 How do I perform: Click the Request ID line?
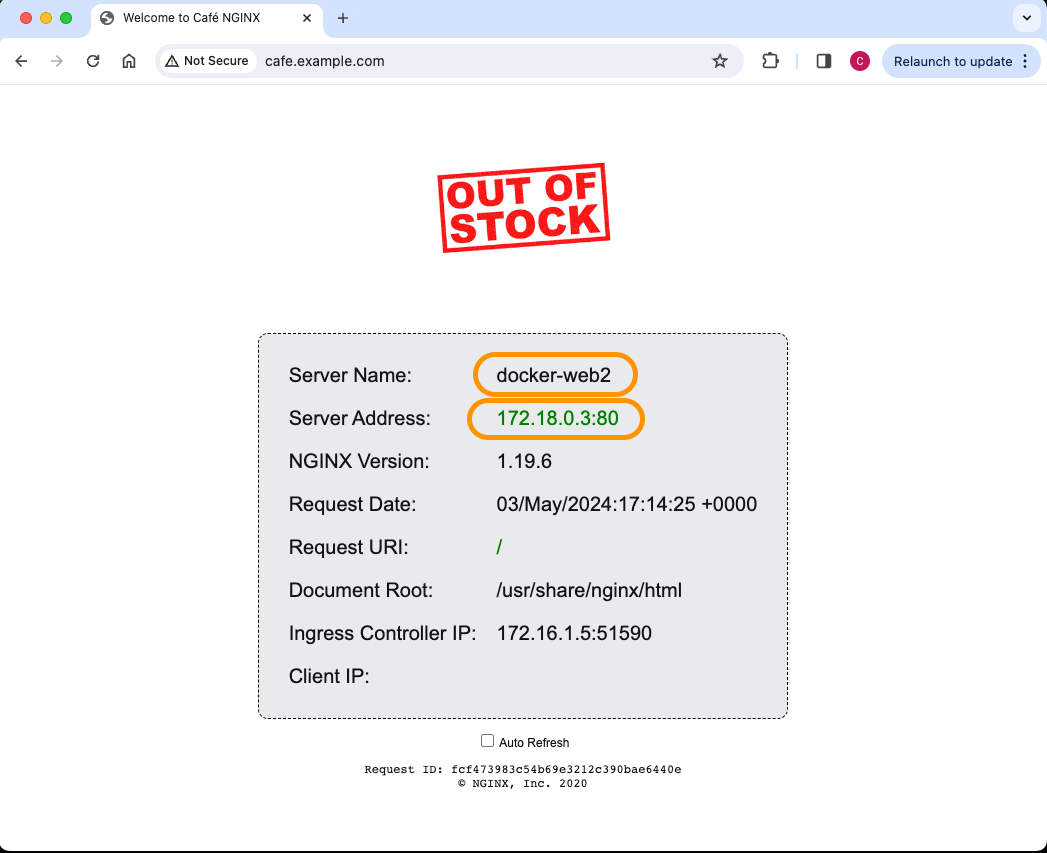[523, 770]
